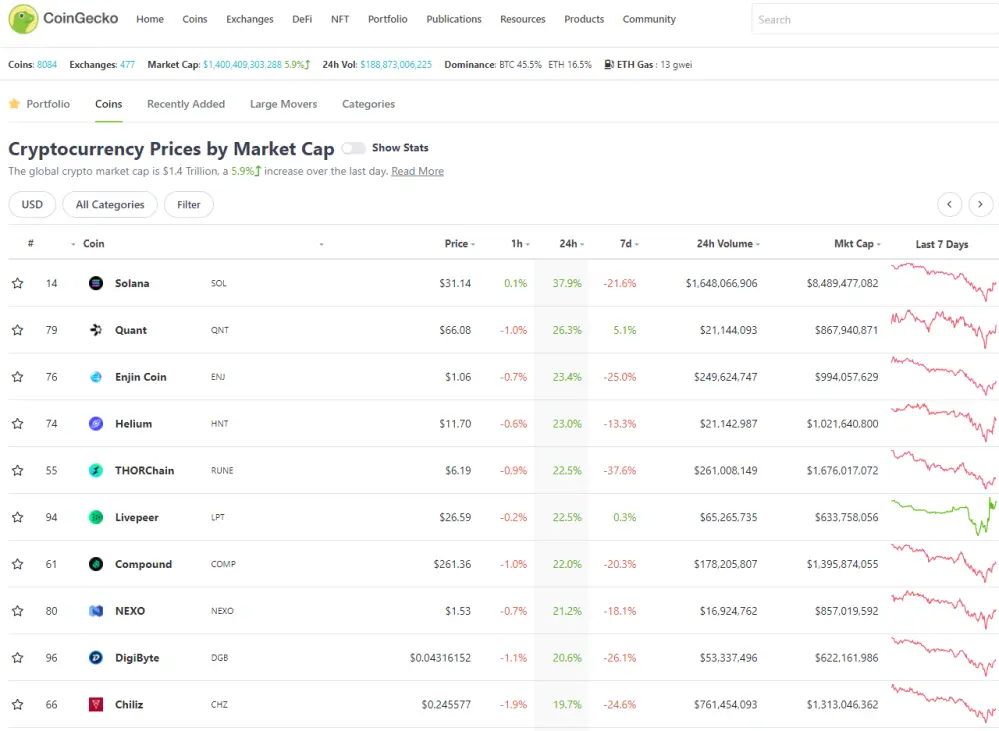Click the CoinGecko gecko logo
The width and height of the screenshot is (999, 731).
pyautogui.click(x=23, y=19)
